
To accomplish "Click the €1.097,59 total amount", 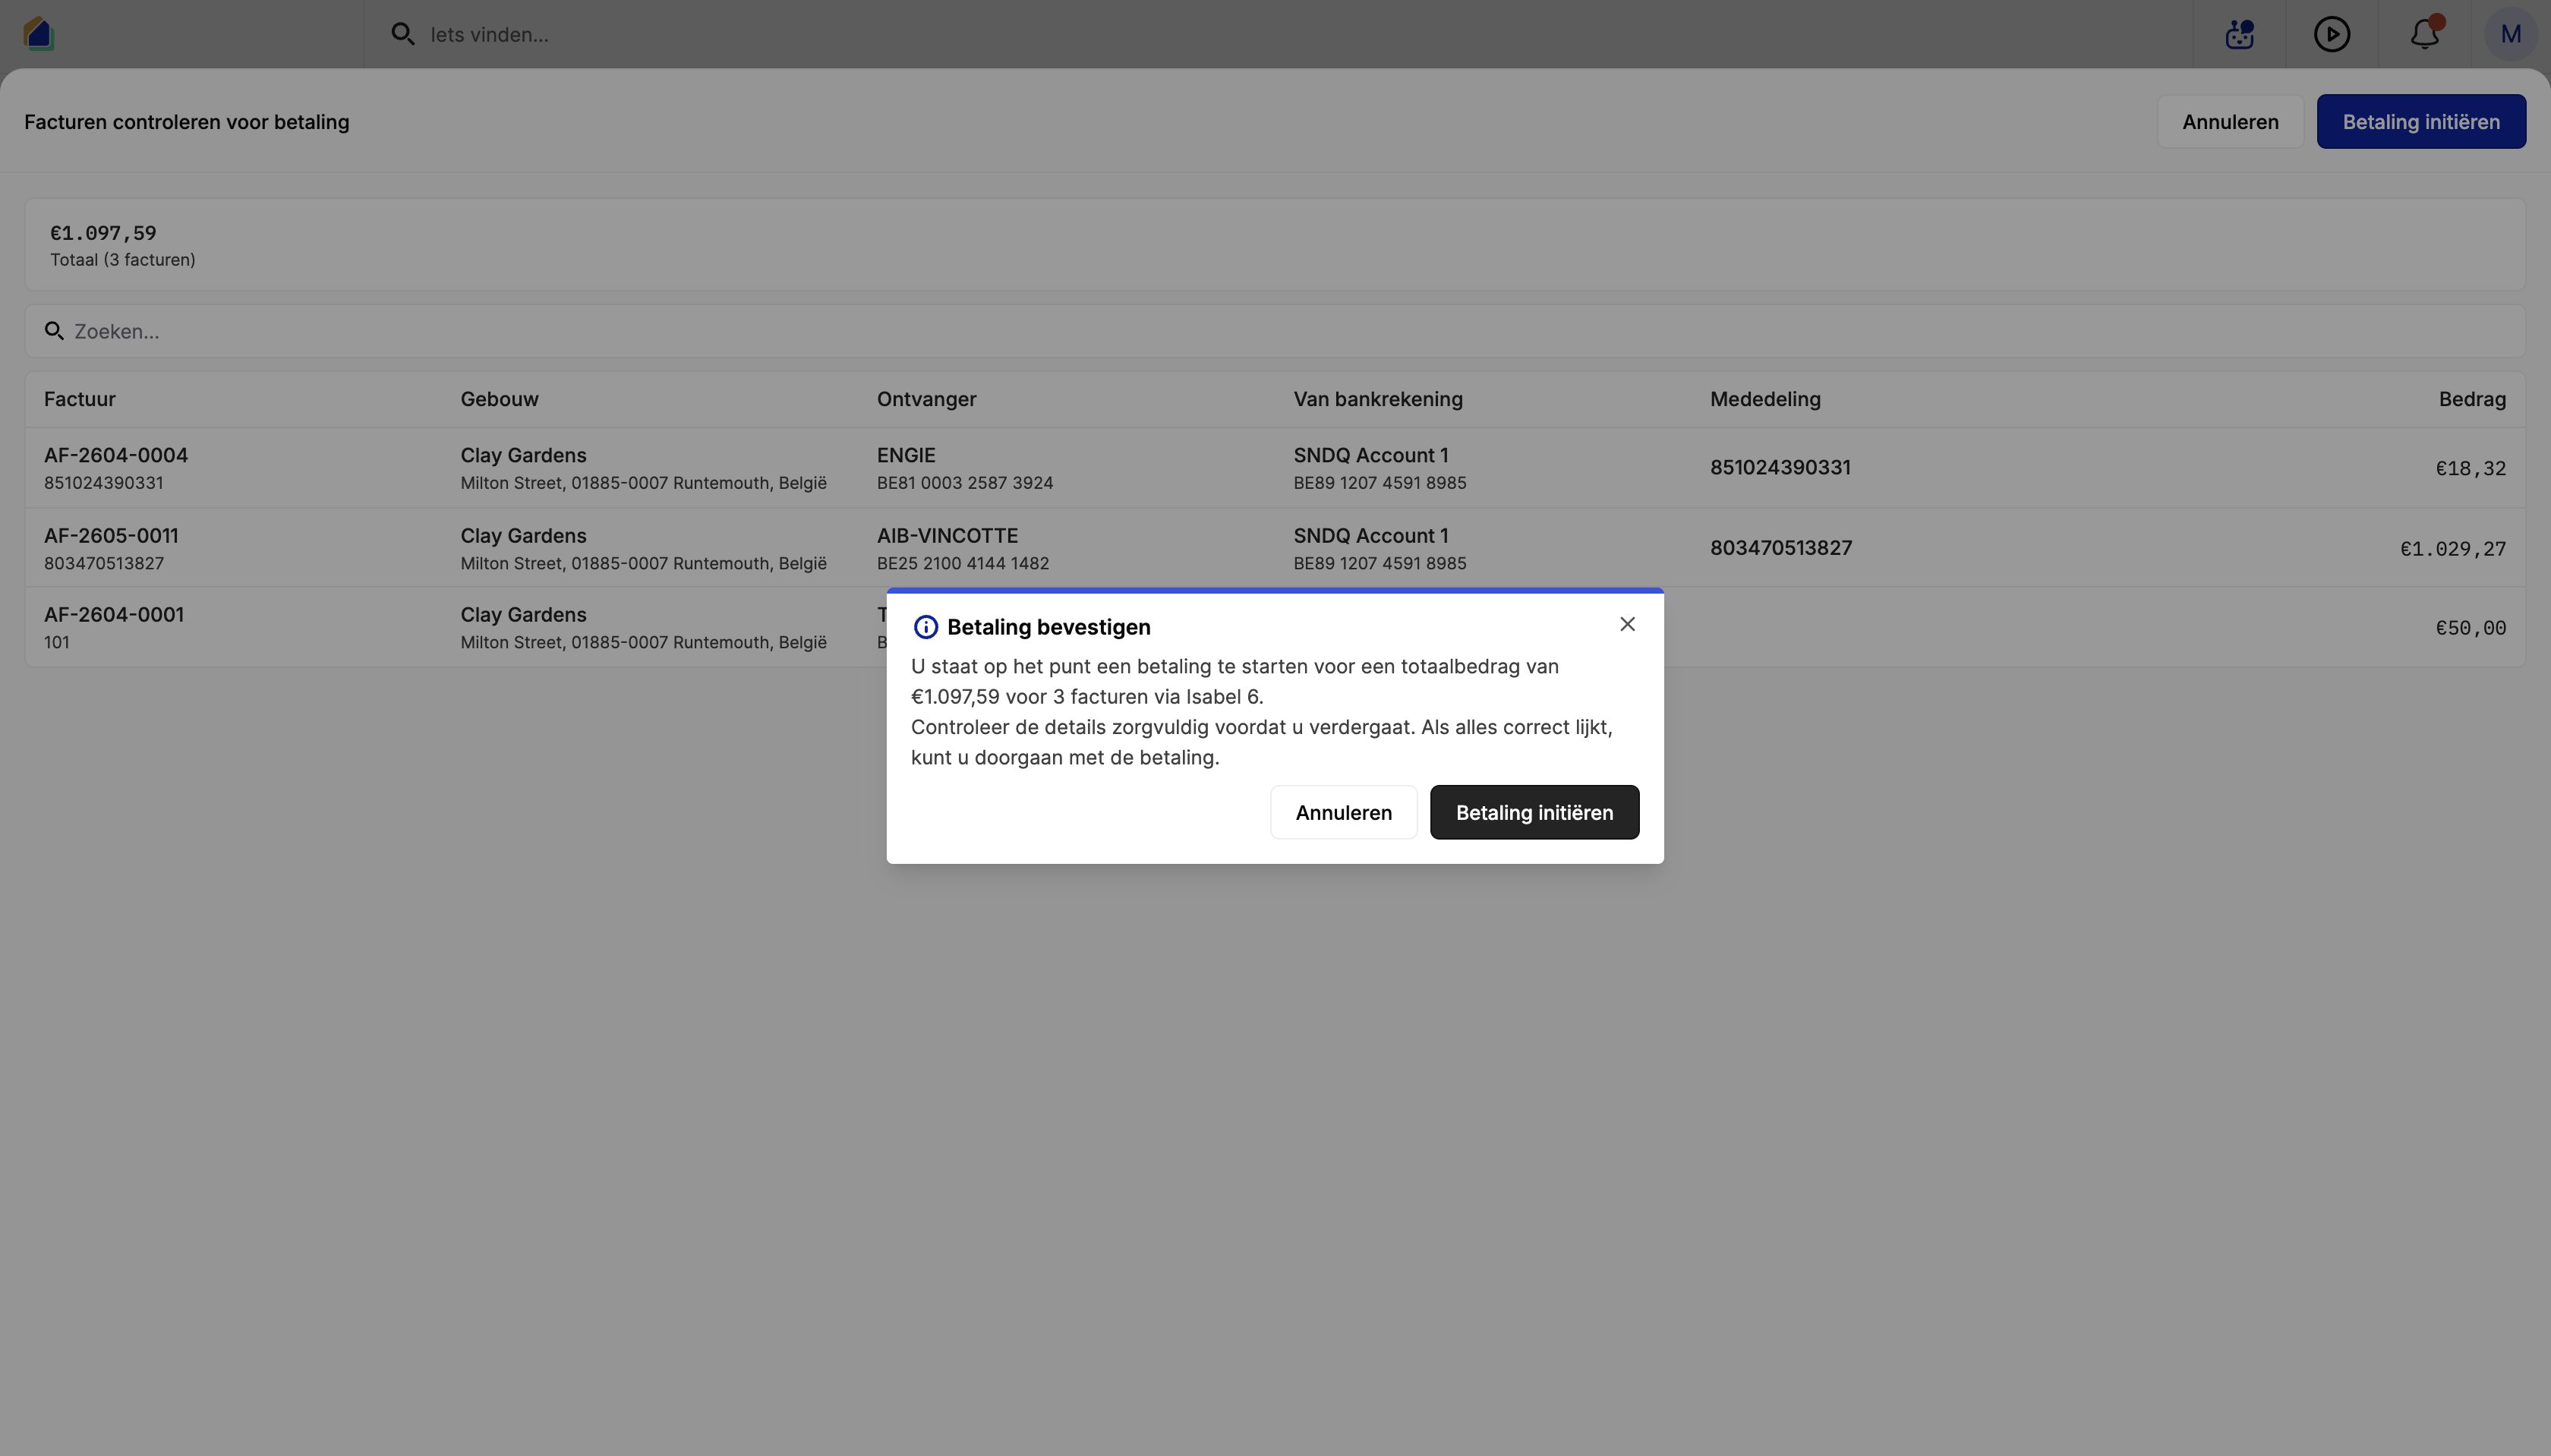I will (103, 233).
